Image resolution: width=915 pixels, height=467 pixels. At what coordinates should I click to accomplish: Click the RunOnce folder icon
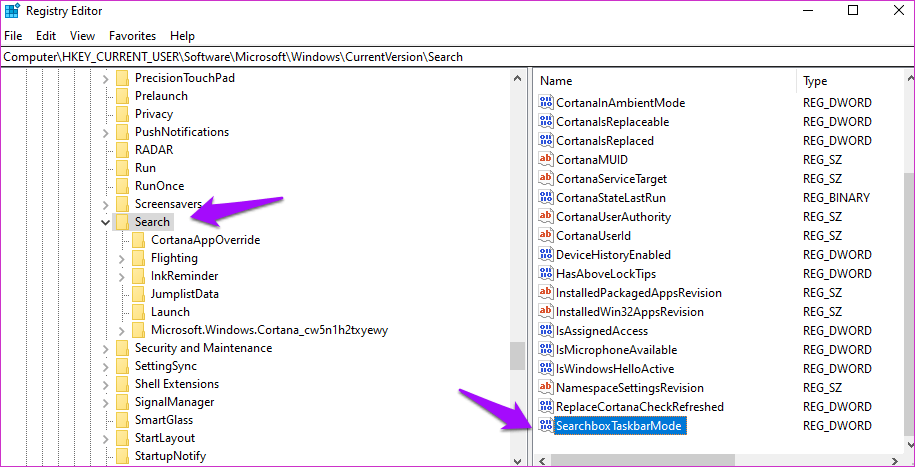[122, 186]
